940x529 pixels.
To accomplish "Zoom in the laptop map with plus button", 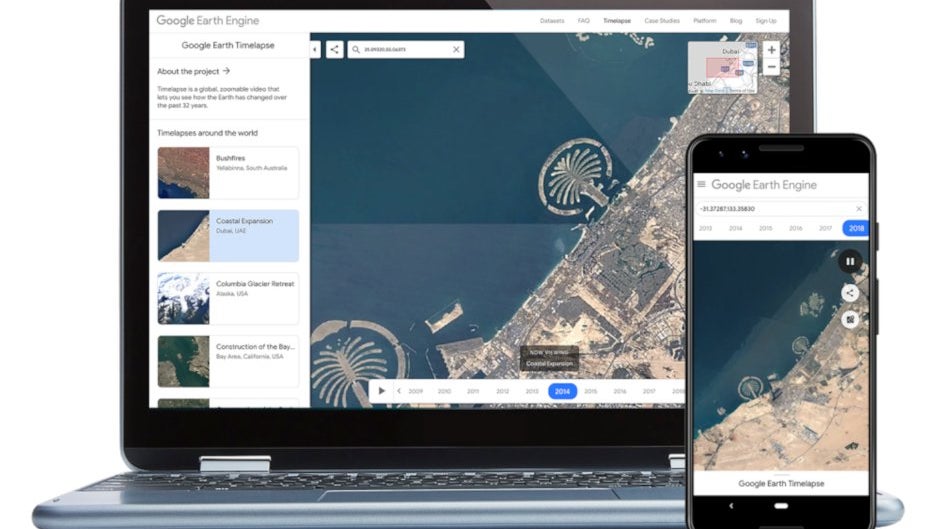I will (772, 50).
